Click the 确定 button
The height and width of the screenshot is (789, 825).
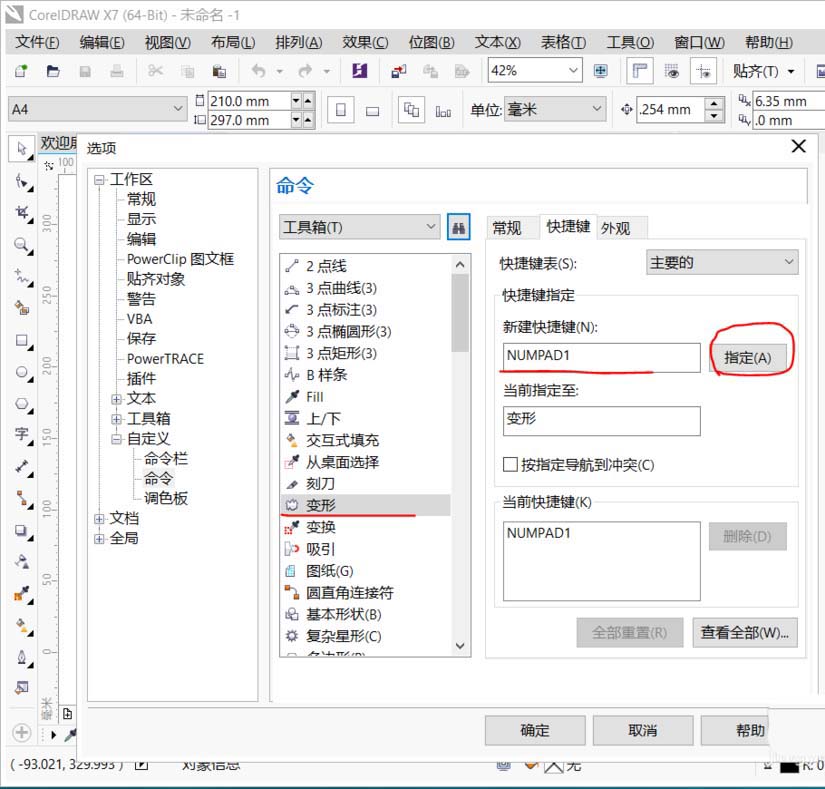pos(535,730)
